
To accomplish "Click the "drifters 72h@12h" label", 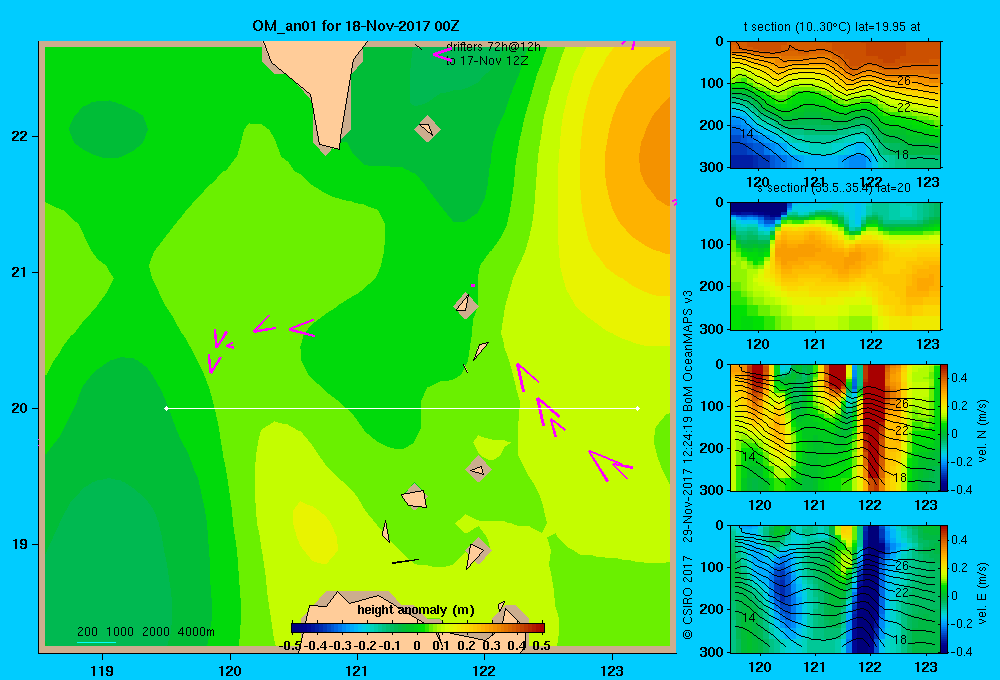I will [493, 47].
